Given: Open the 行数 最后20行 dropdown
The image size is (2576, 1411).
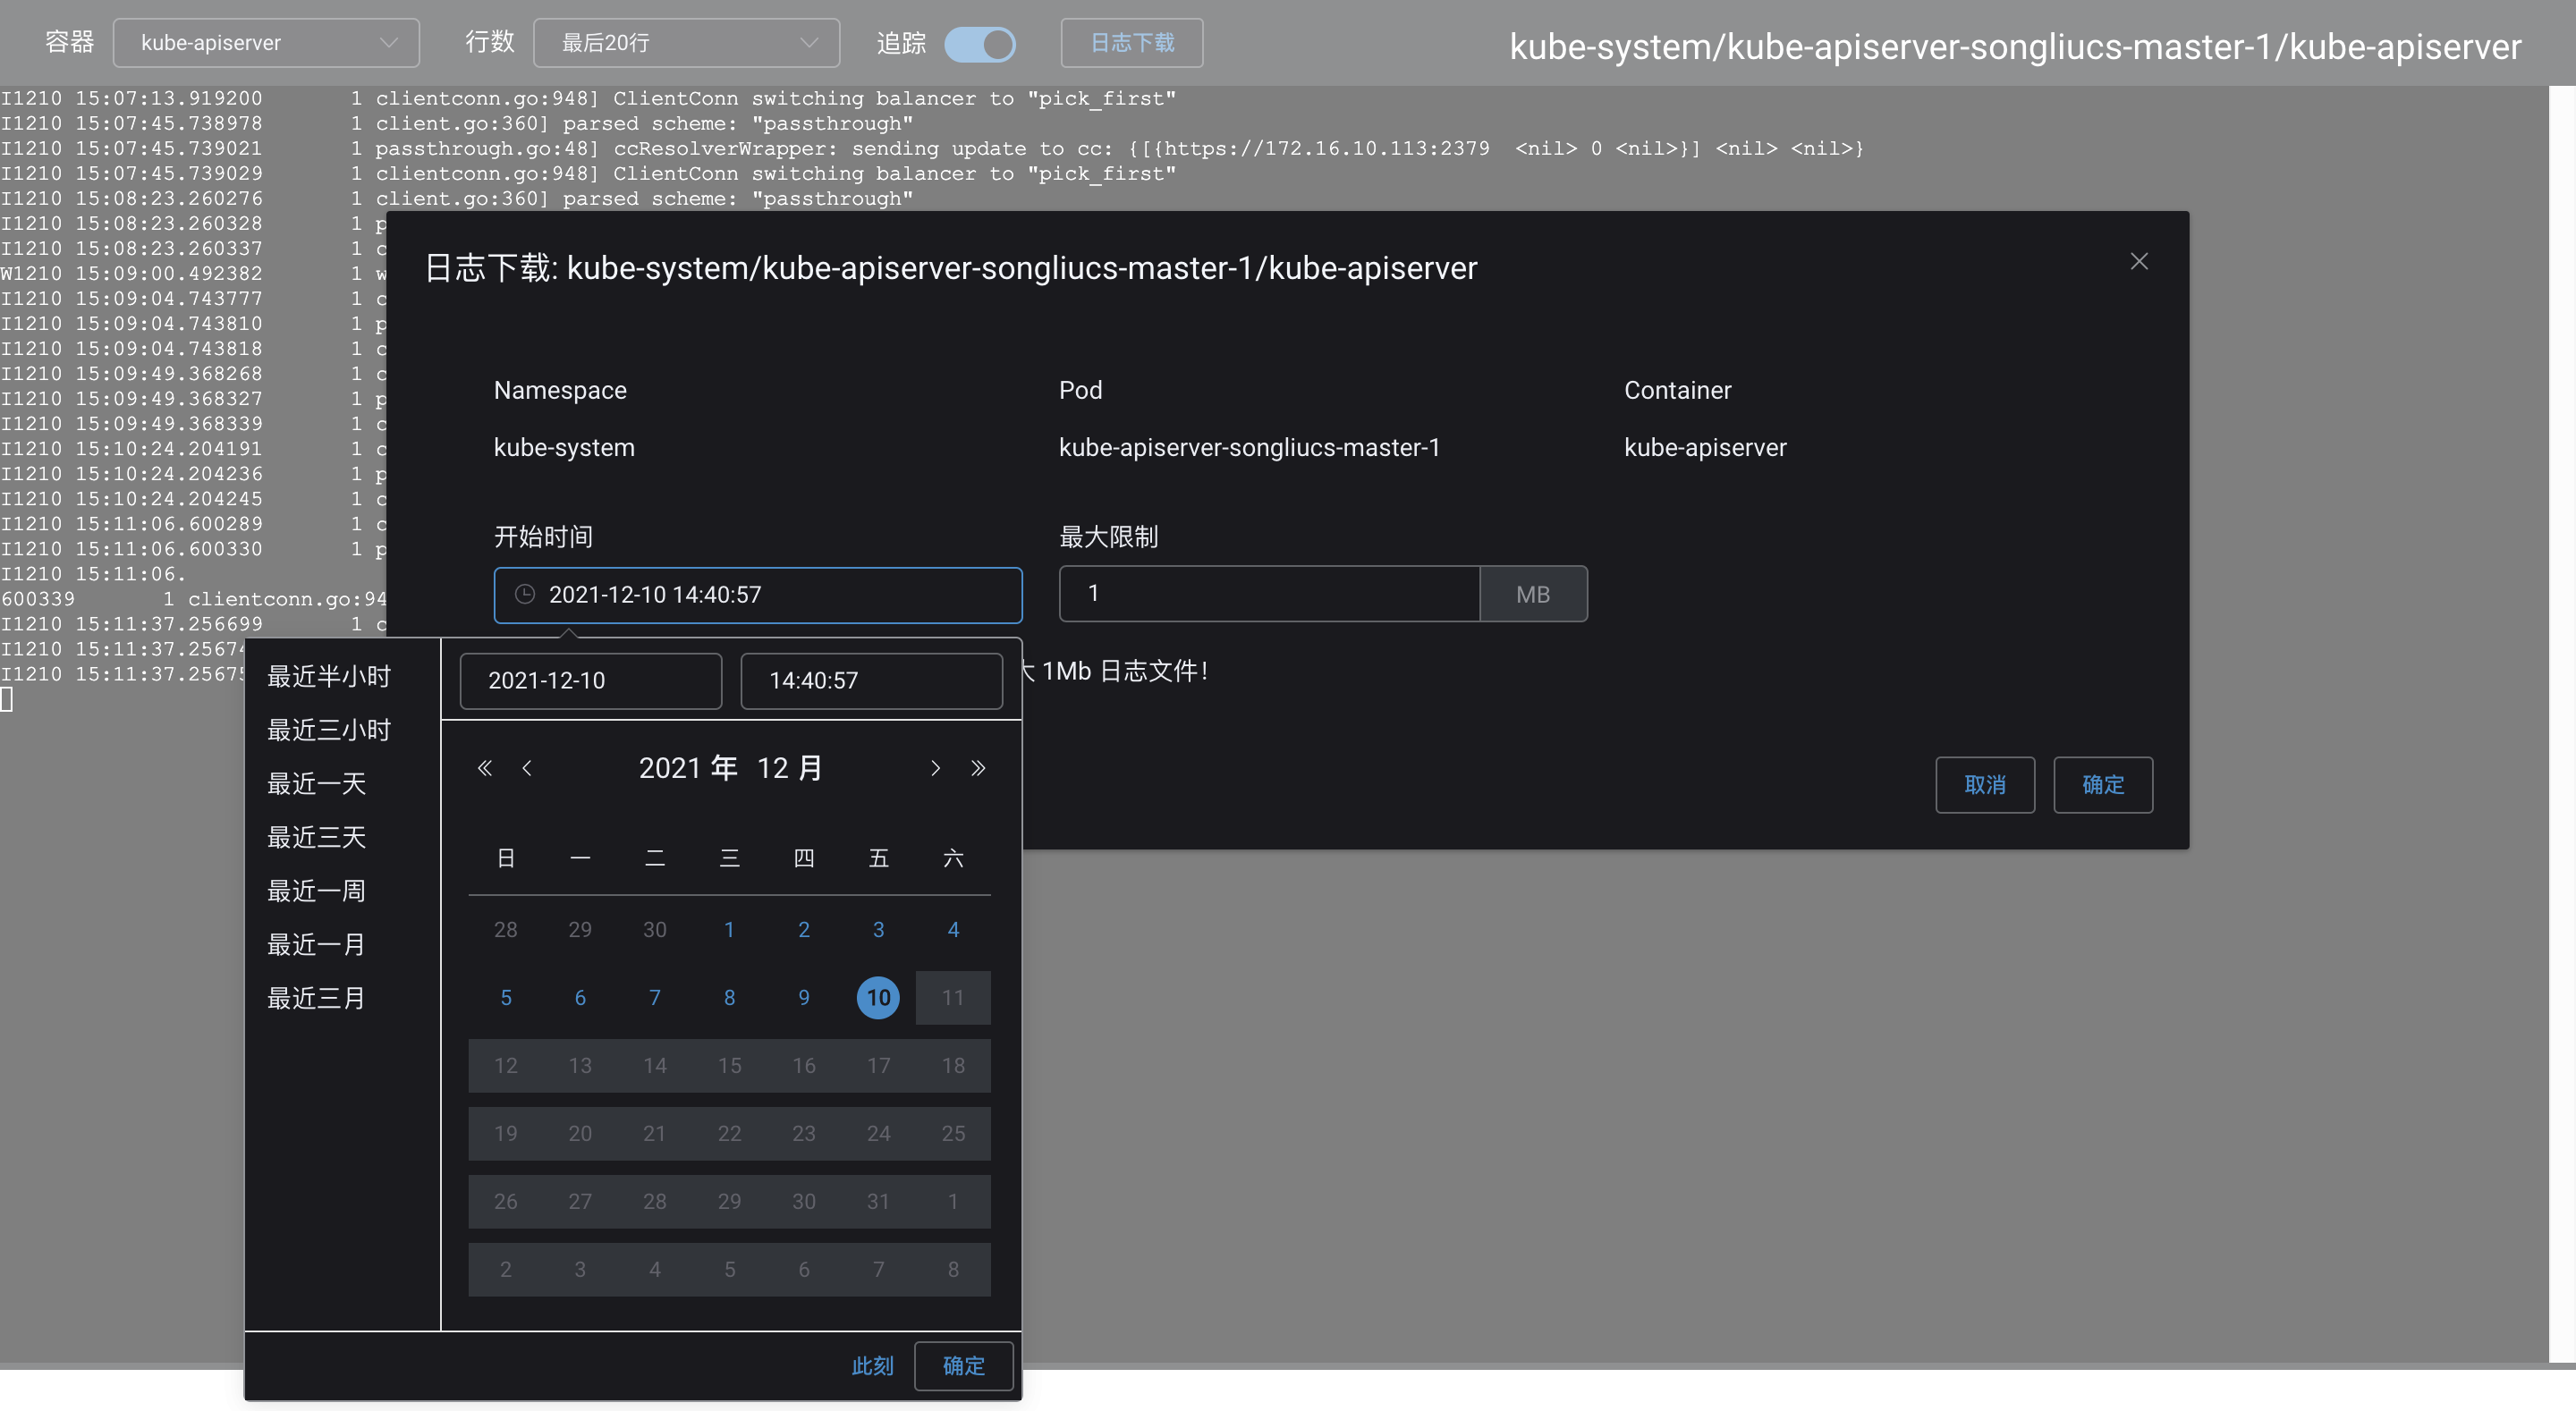Looking at the screenshot, I should (x=686, y=43).
